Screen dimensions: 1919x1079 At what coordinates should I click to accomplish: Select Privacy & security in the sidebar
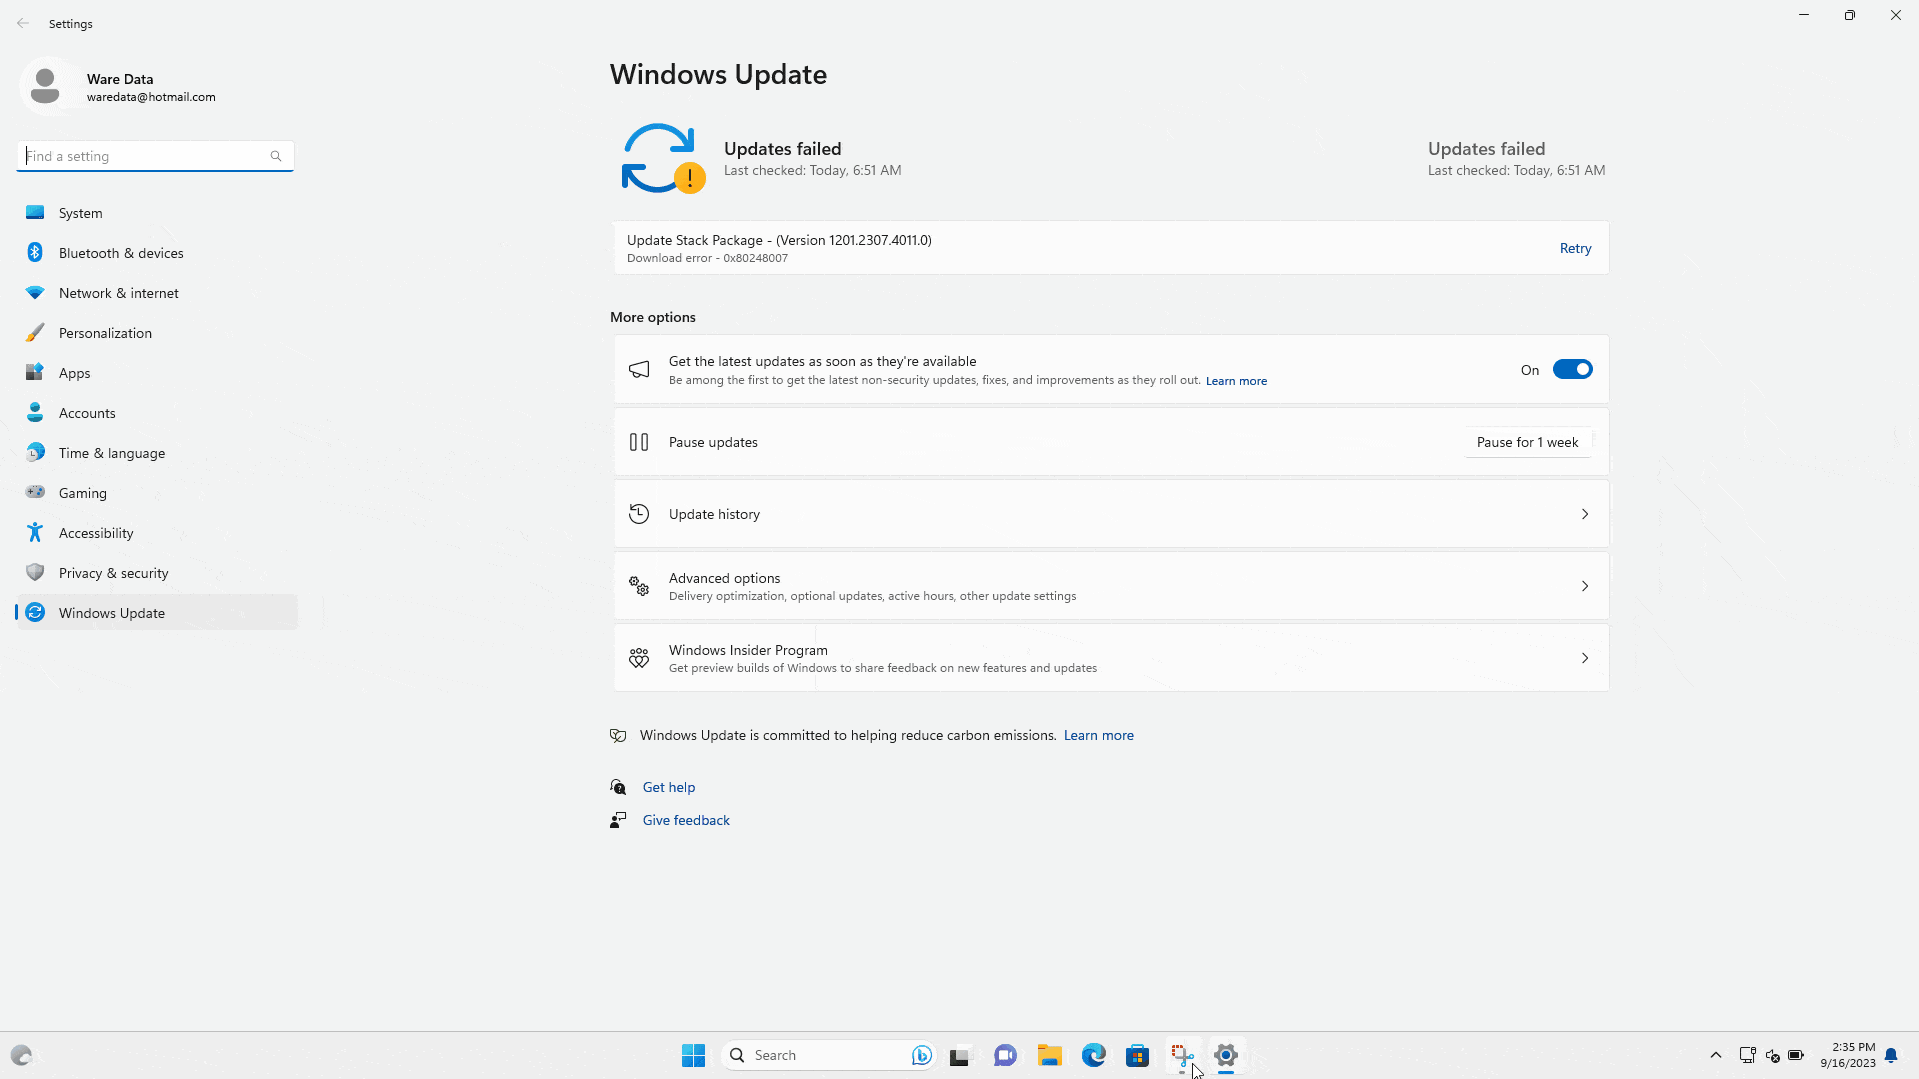coord(157,573)
